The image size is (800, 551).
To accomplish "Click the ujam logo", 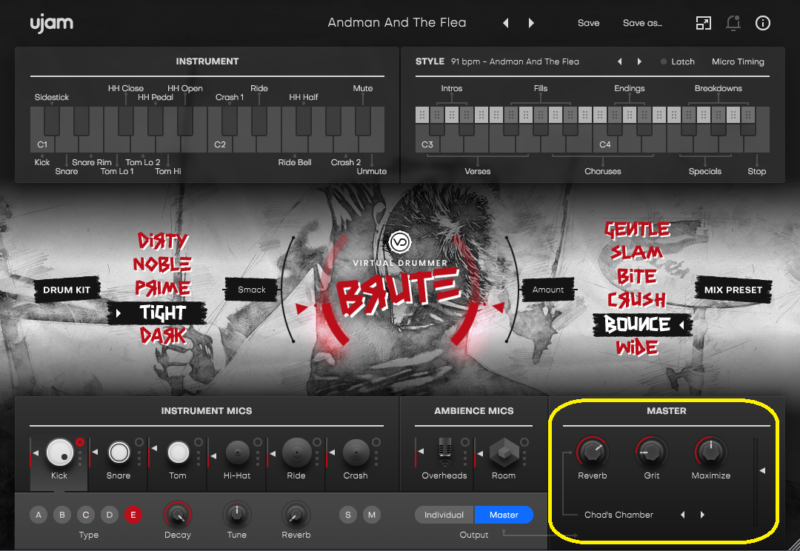I will [52, 23].
